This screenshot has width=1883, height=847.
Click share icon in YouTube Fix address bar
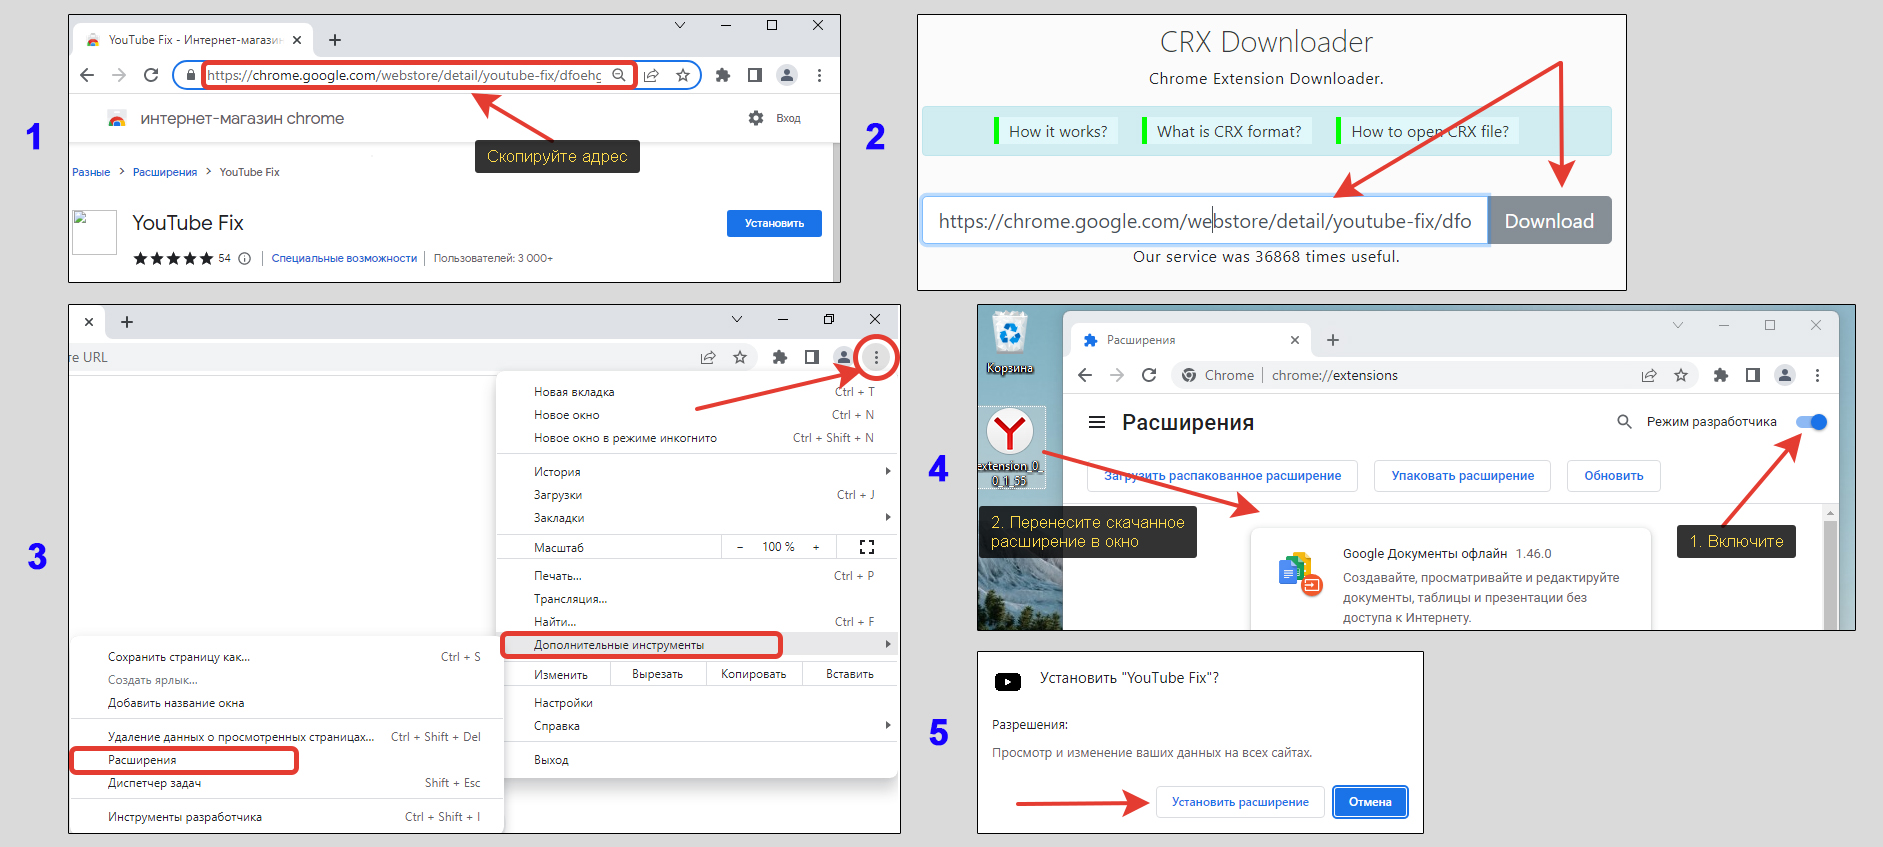click(651, 75)
